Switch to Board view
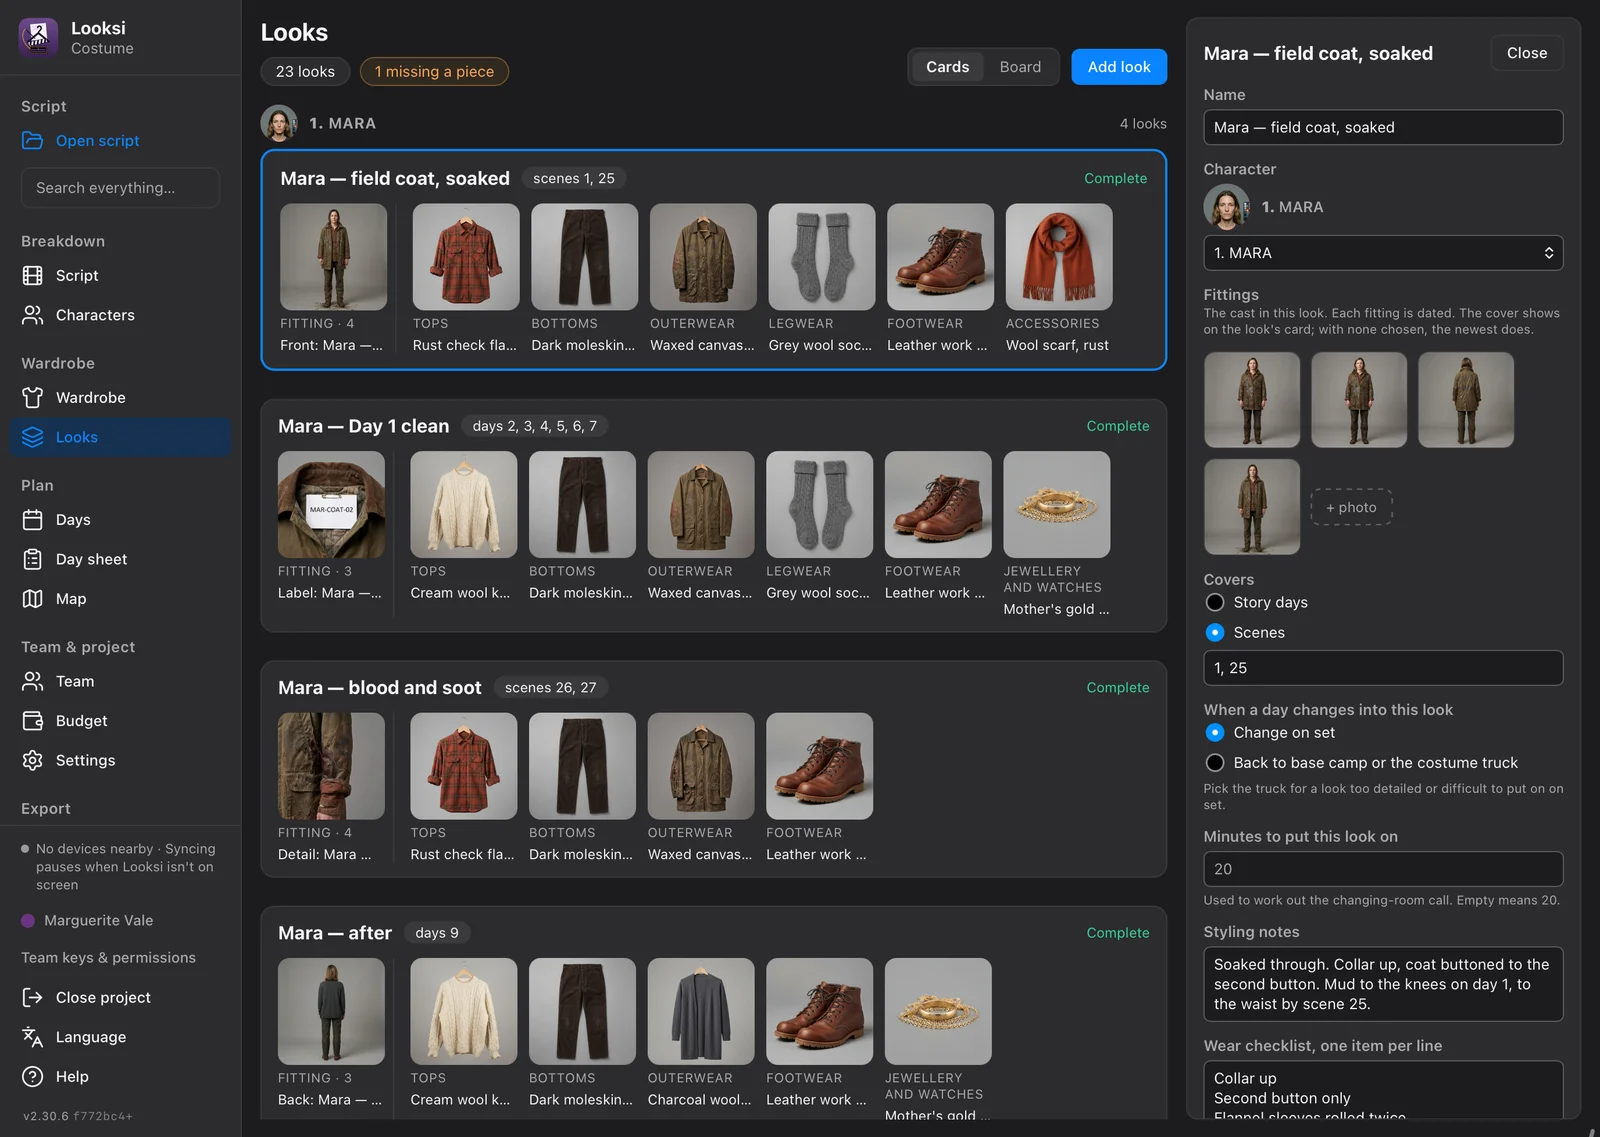 pos(1020,67)
